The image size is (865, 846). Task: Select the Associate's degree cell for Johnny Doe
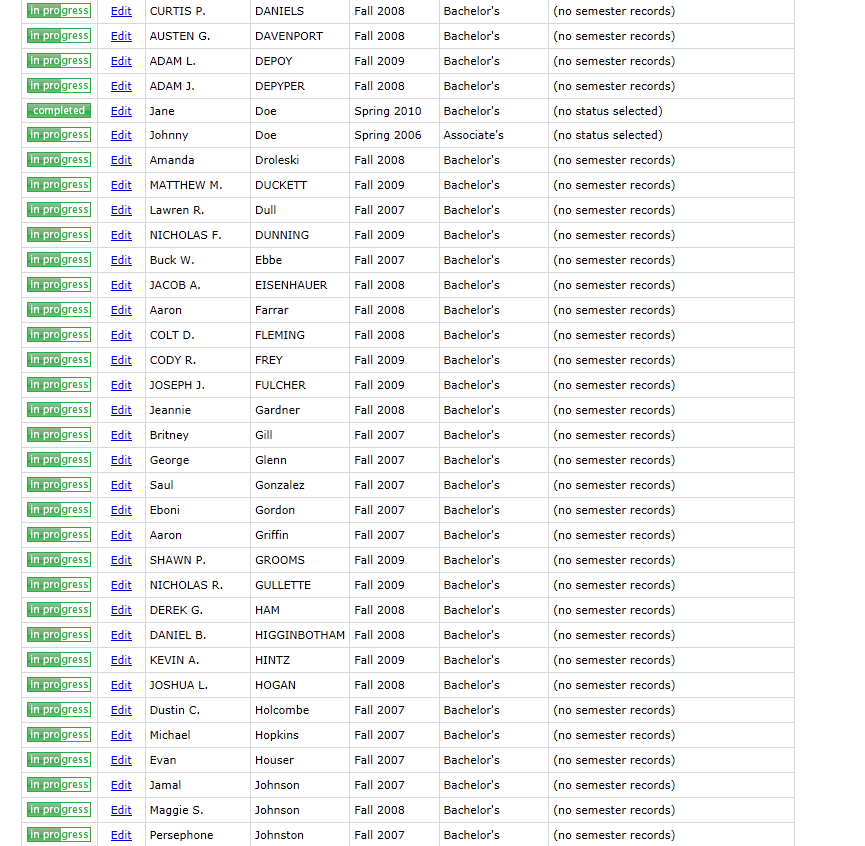point(474,135)
